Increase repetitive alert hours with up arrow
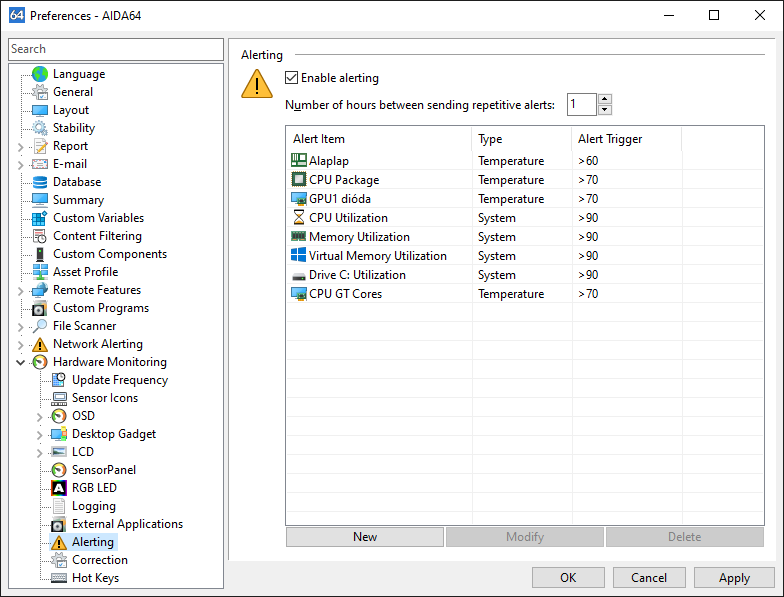This screenshot has width=784, height=597. (605, 99)
